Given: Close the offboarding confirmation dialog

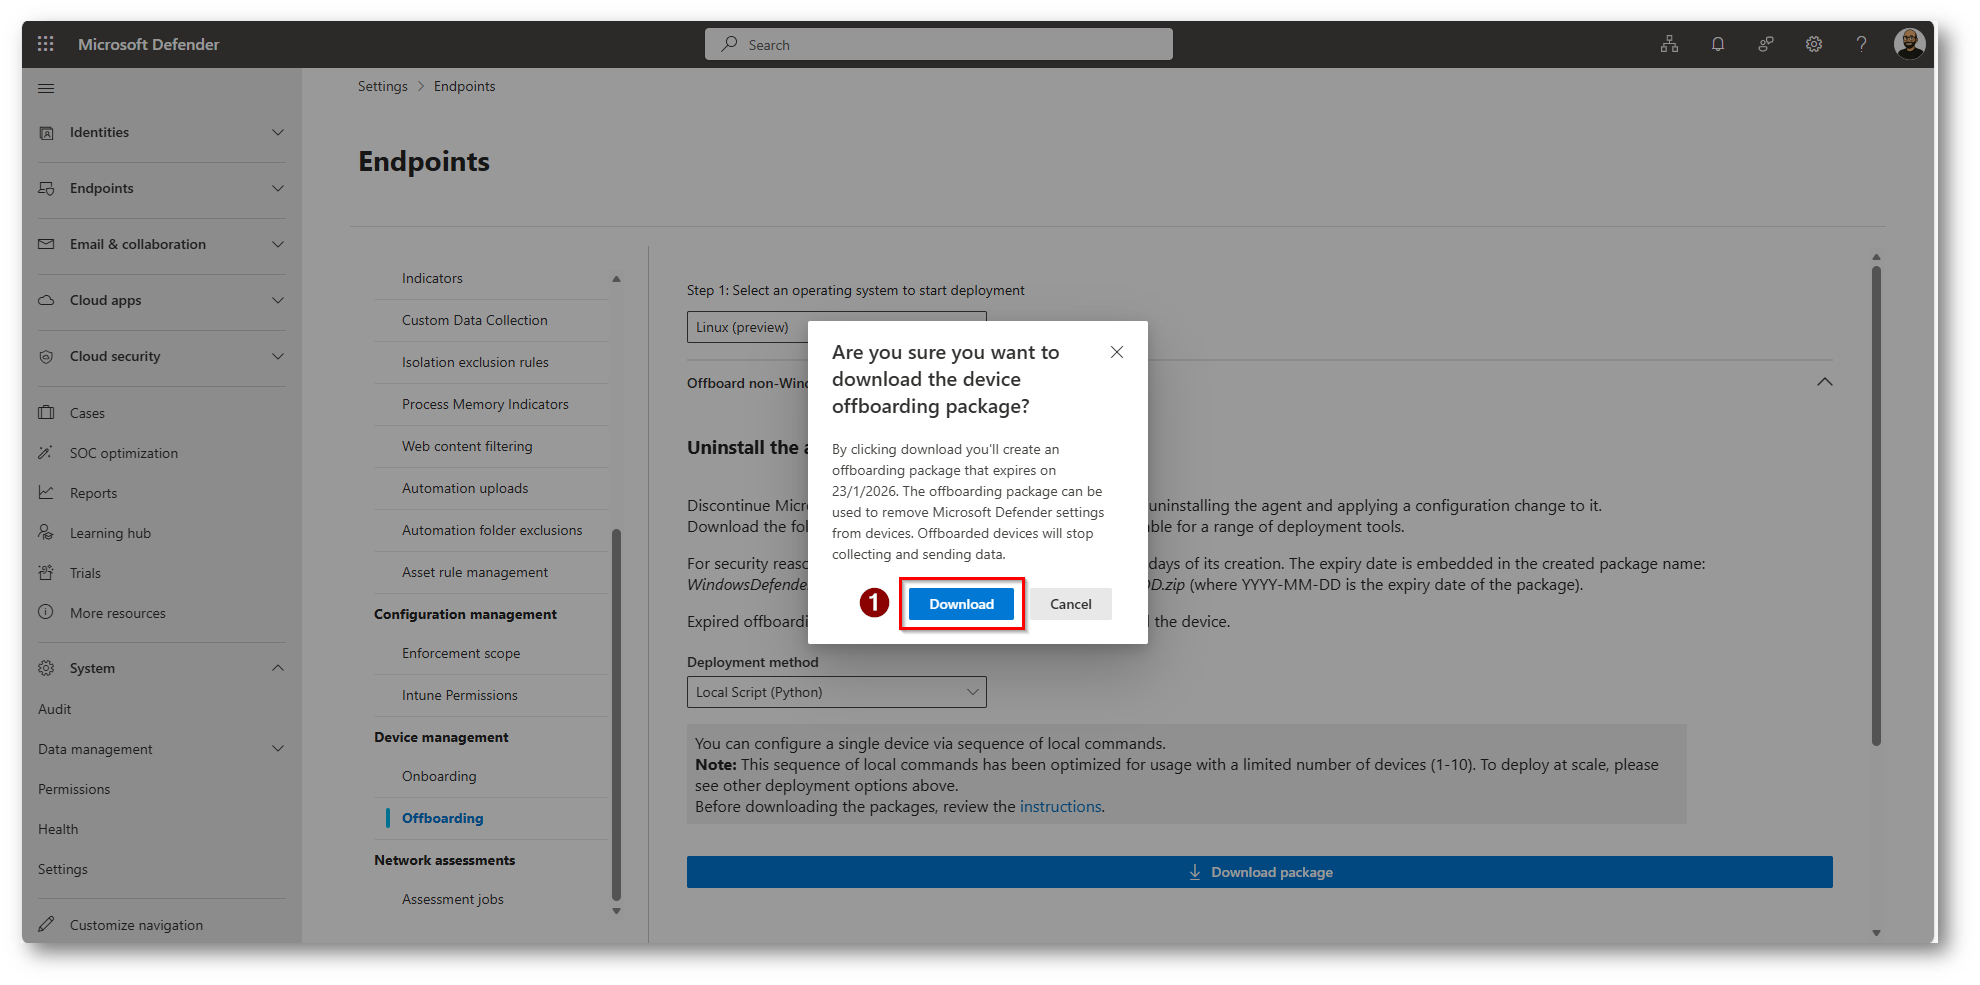Looking at the screenshot, I should pos(1117,352).
